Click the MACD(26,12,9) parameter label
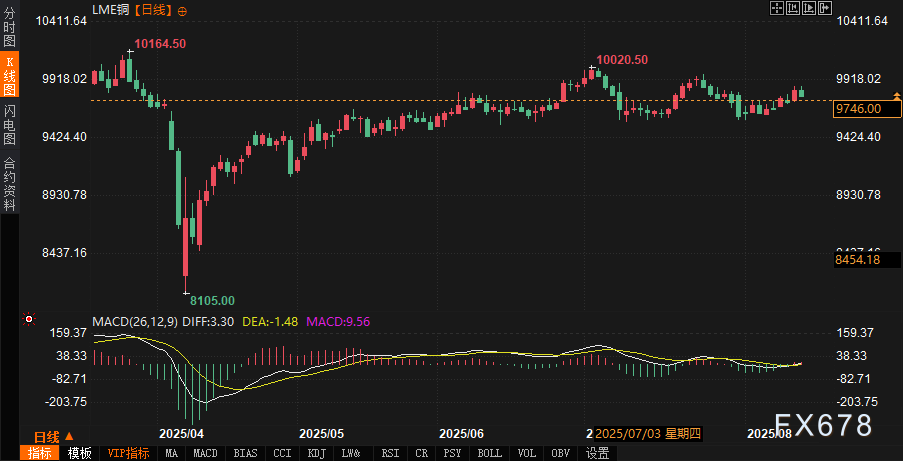903x461 pixels. 135,321
